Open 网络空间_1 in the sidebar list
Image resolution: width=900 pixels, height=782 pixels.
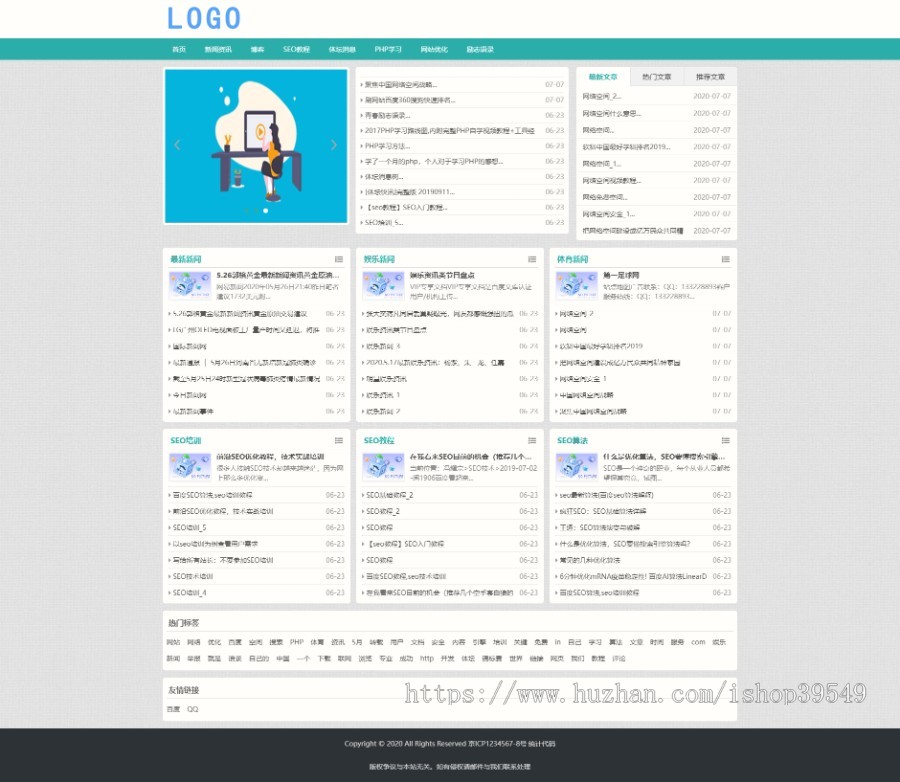point(602,164)
